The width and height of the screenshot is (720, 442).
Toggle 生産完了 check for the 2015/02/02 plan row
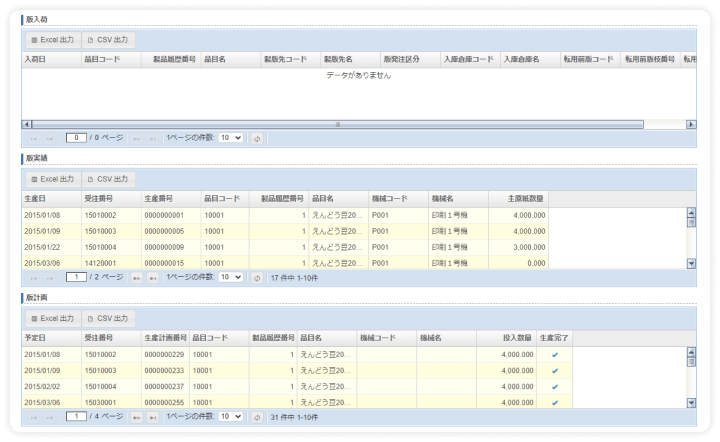point(554,386)
